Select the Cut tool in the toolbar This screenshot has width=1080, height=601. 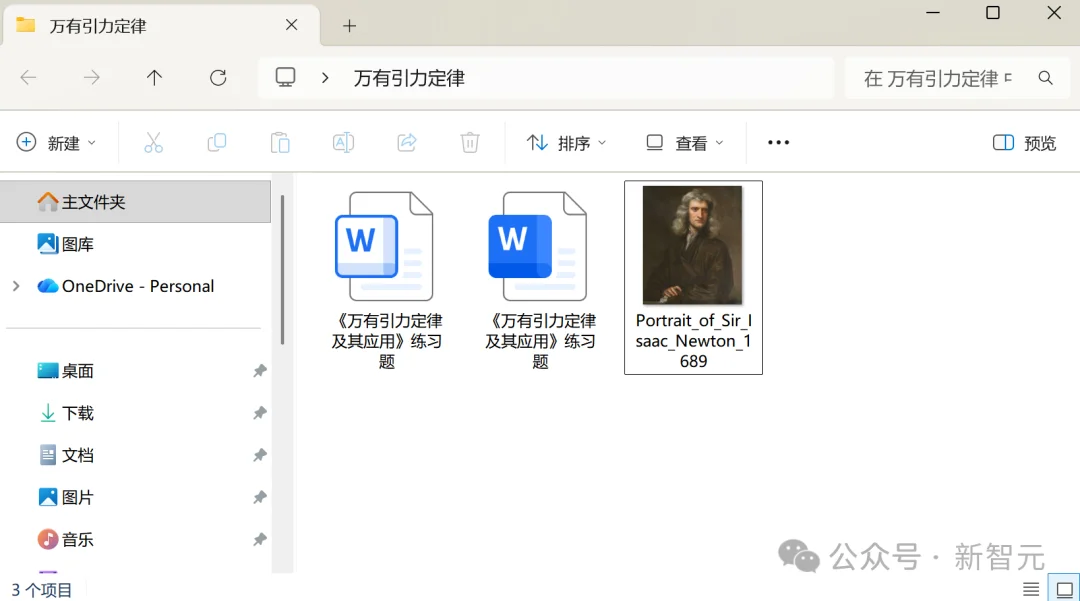tap(153, 142)
